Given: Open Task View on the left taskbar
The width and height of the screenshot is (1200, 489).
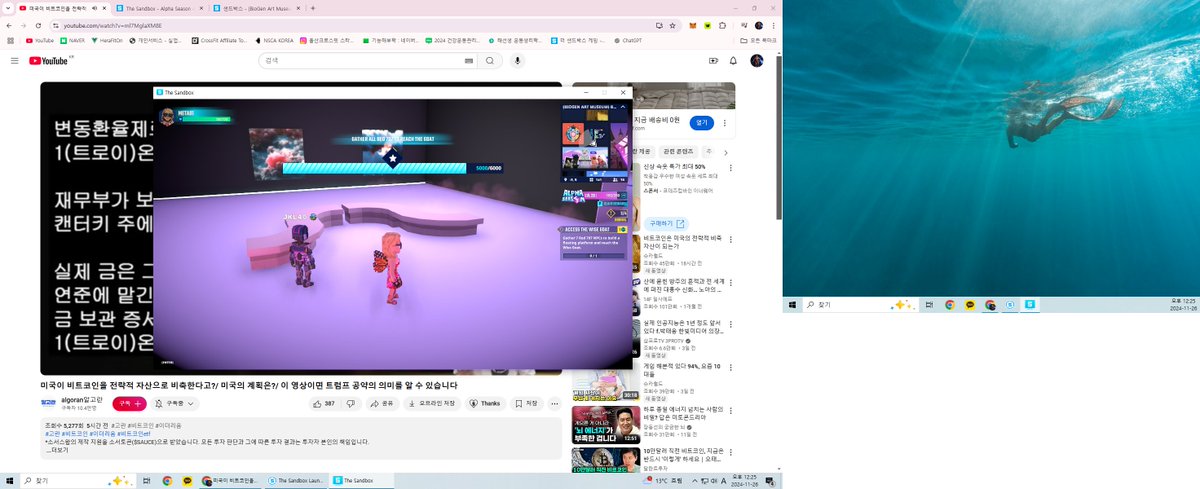Looking at the screenshot, I should pos(147,480).
